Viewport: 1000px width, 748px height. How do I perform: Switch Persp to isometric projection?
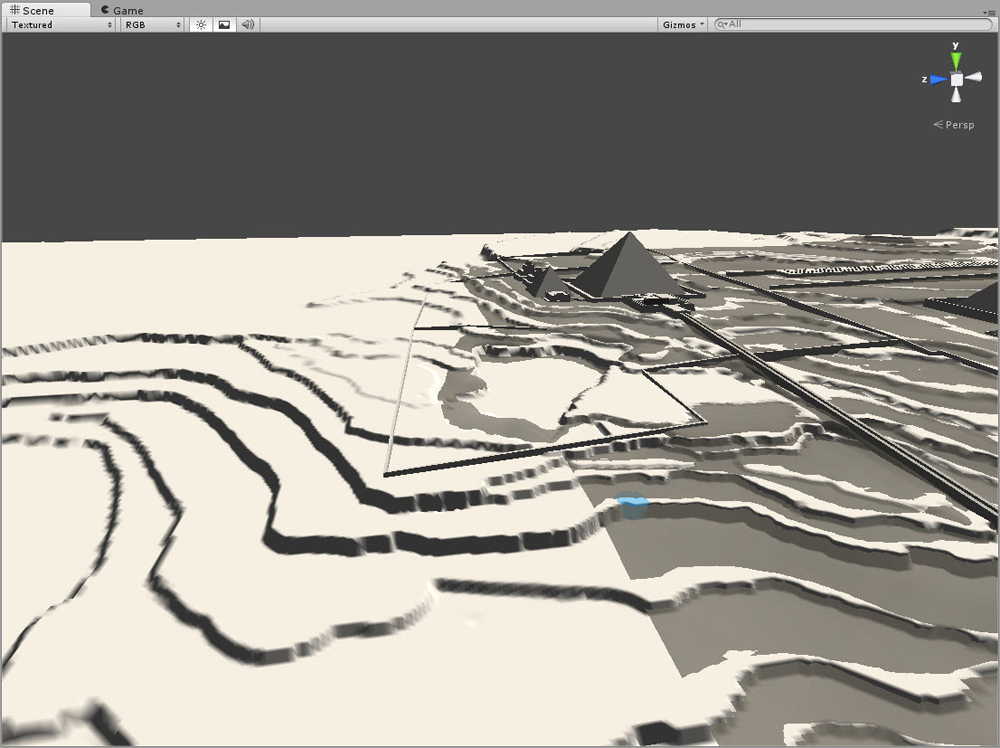pyautogui.click(x=955, y=124)
